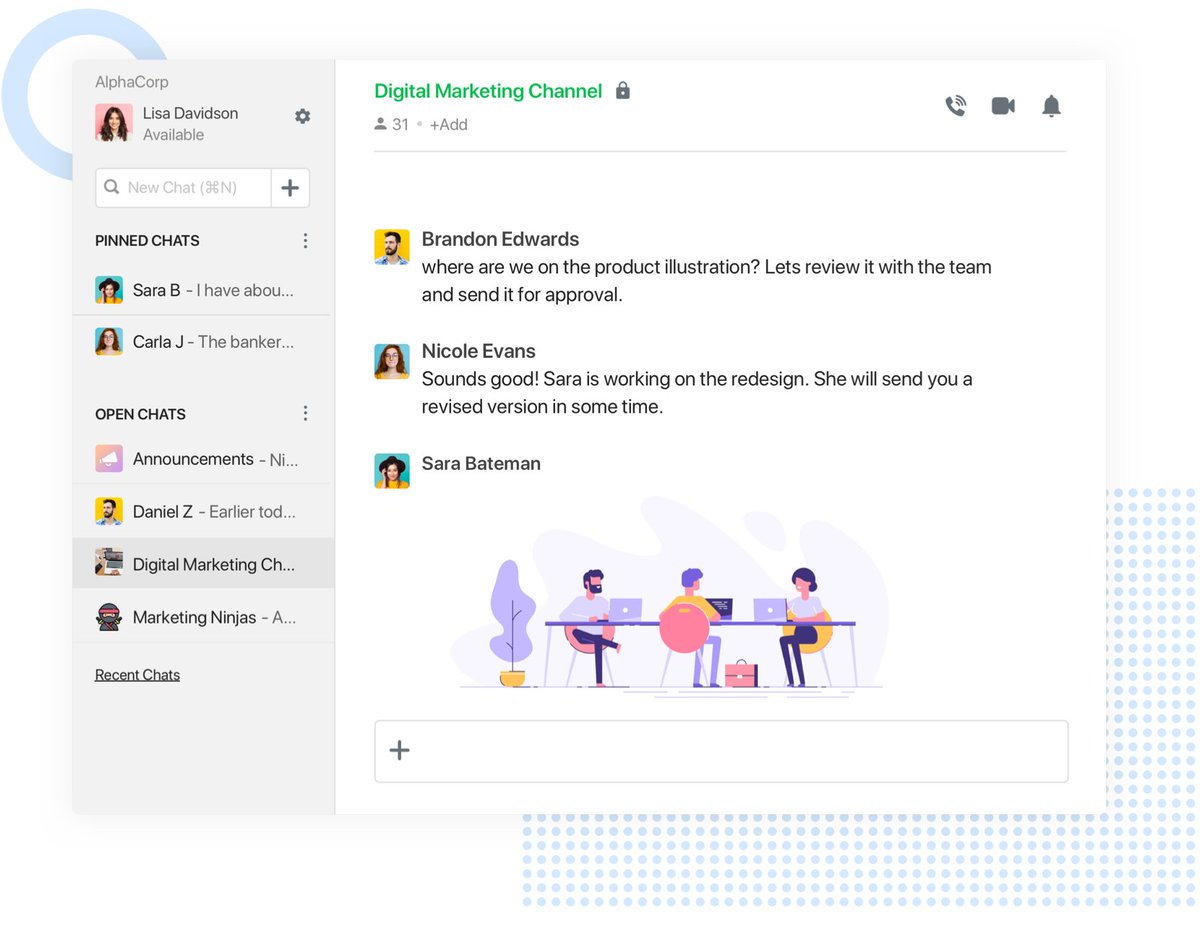Click plus attachment icon in message box
1200x940 pixels.
coord(399,750)
